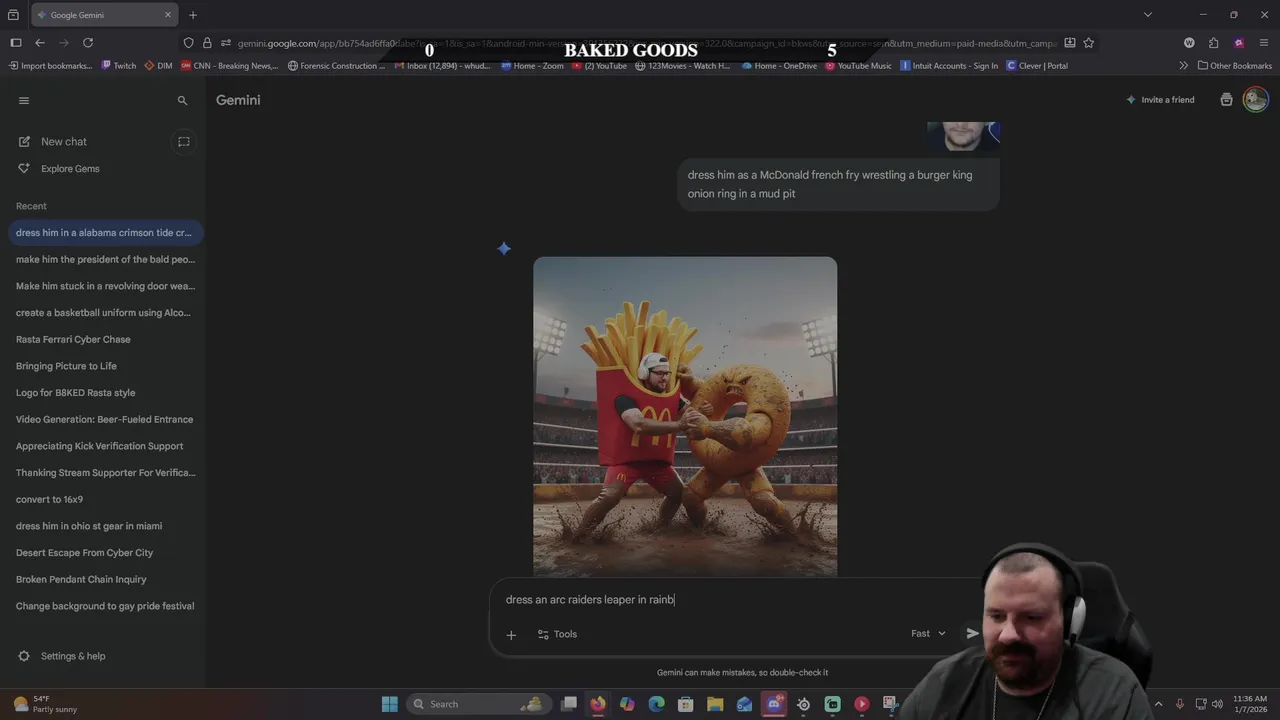1280x720 pixels.
Task: Click the taskbar Search box
Action: click(478, 704)
